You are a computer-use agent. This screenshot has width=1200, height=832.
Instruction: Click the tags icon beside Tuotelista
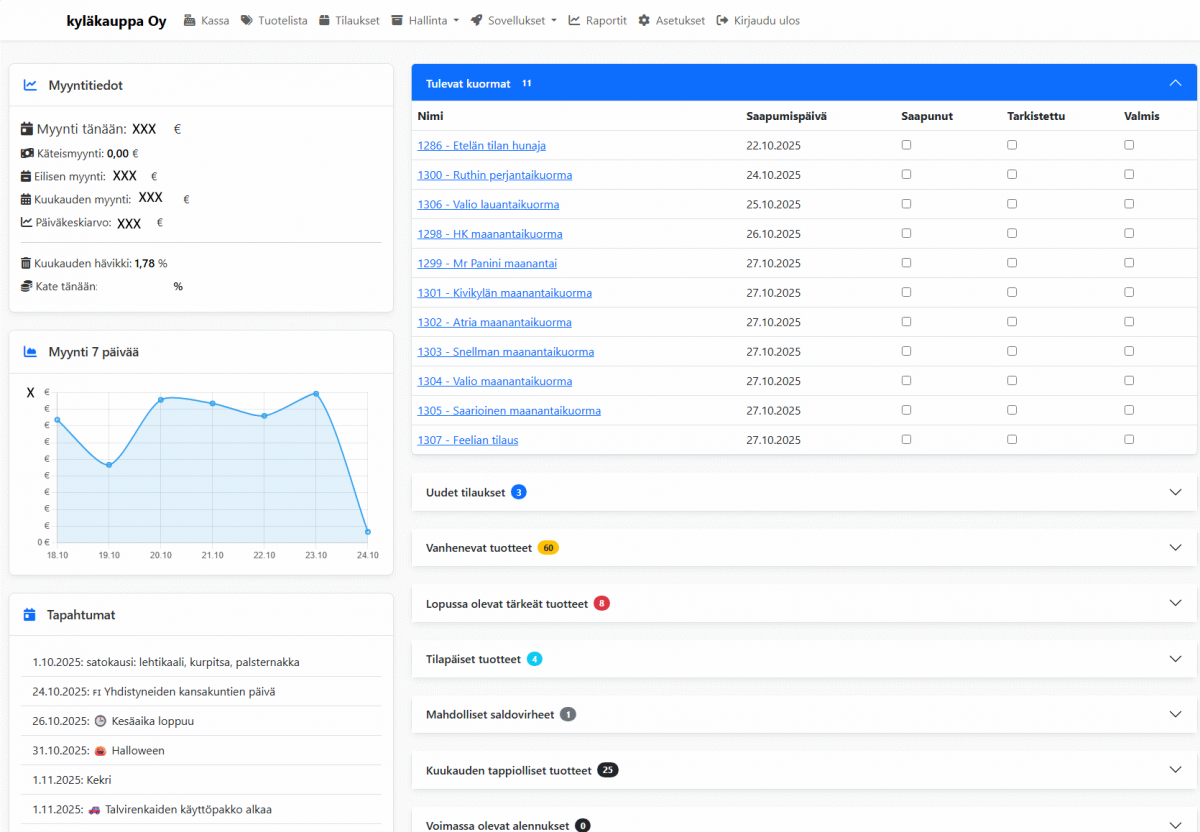coord(247,20)
